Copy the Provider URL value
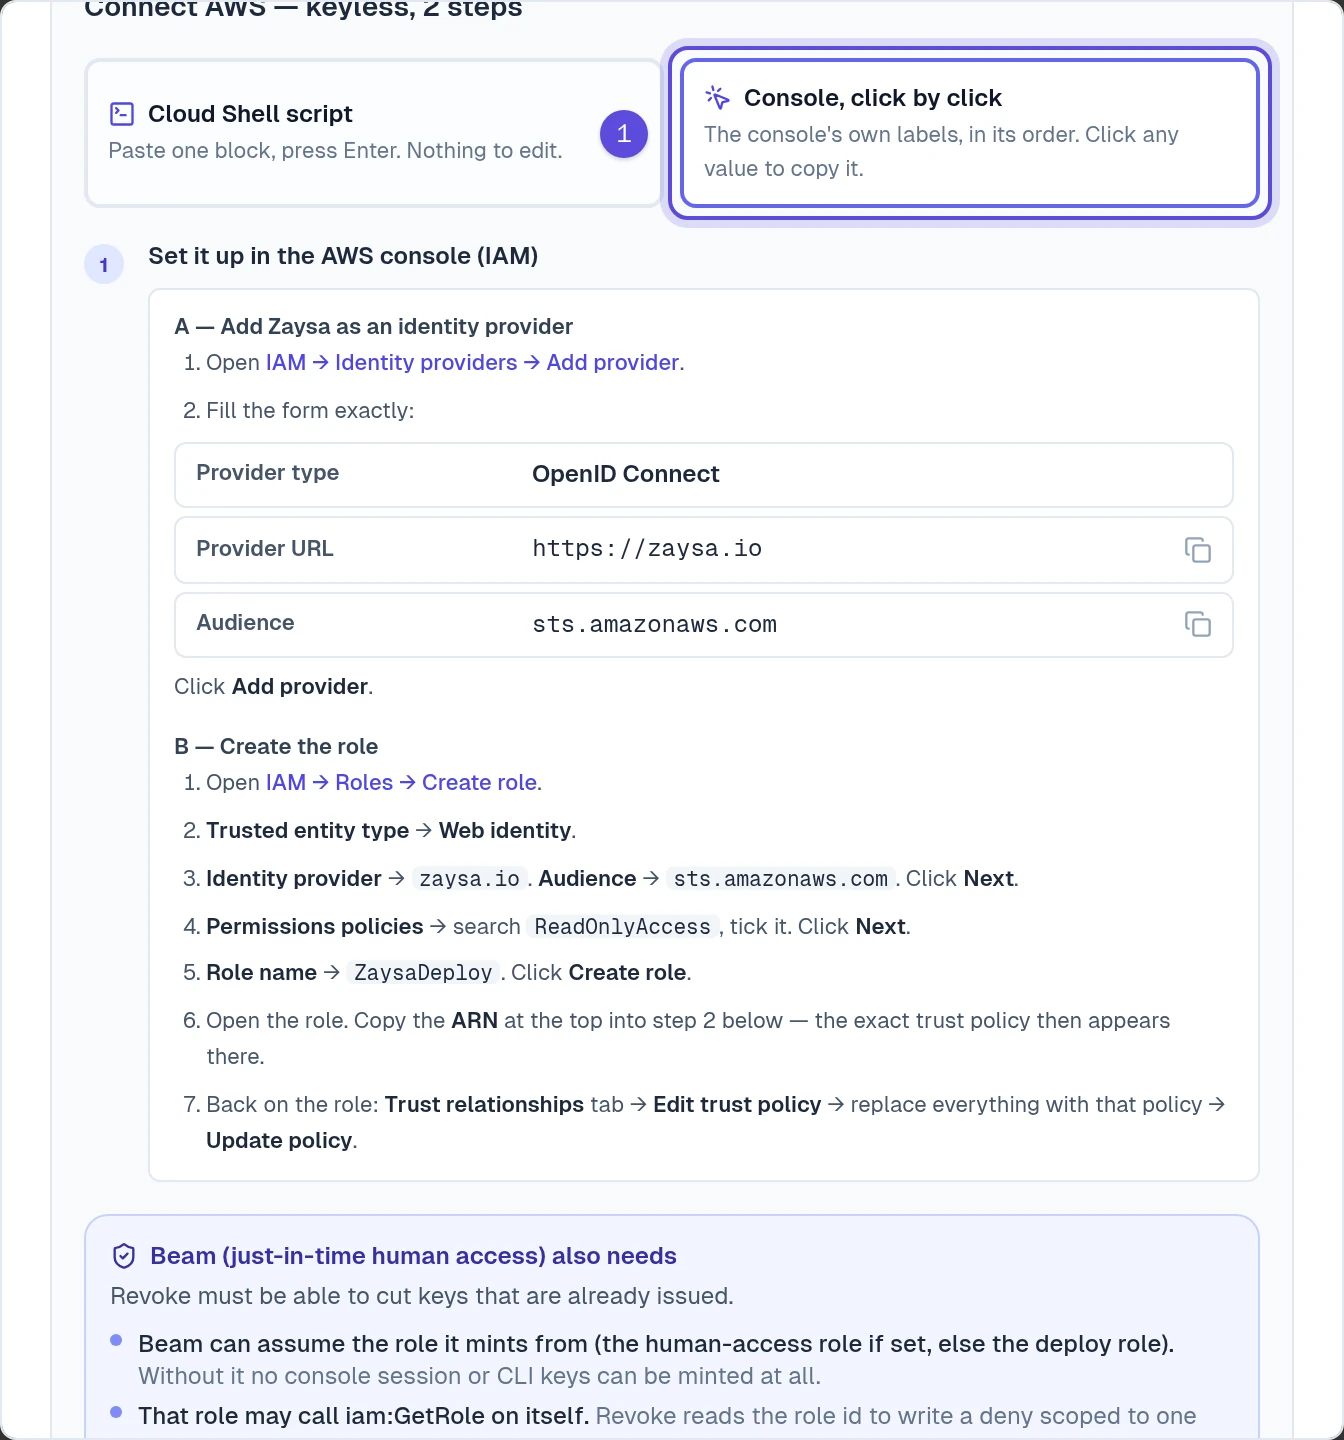 click(1197, 550)
